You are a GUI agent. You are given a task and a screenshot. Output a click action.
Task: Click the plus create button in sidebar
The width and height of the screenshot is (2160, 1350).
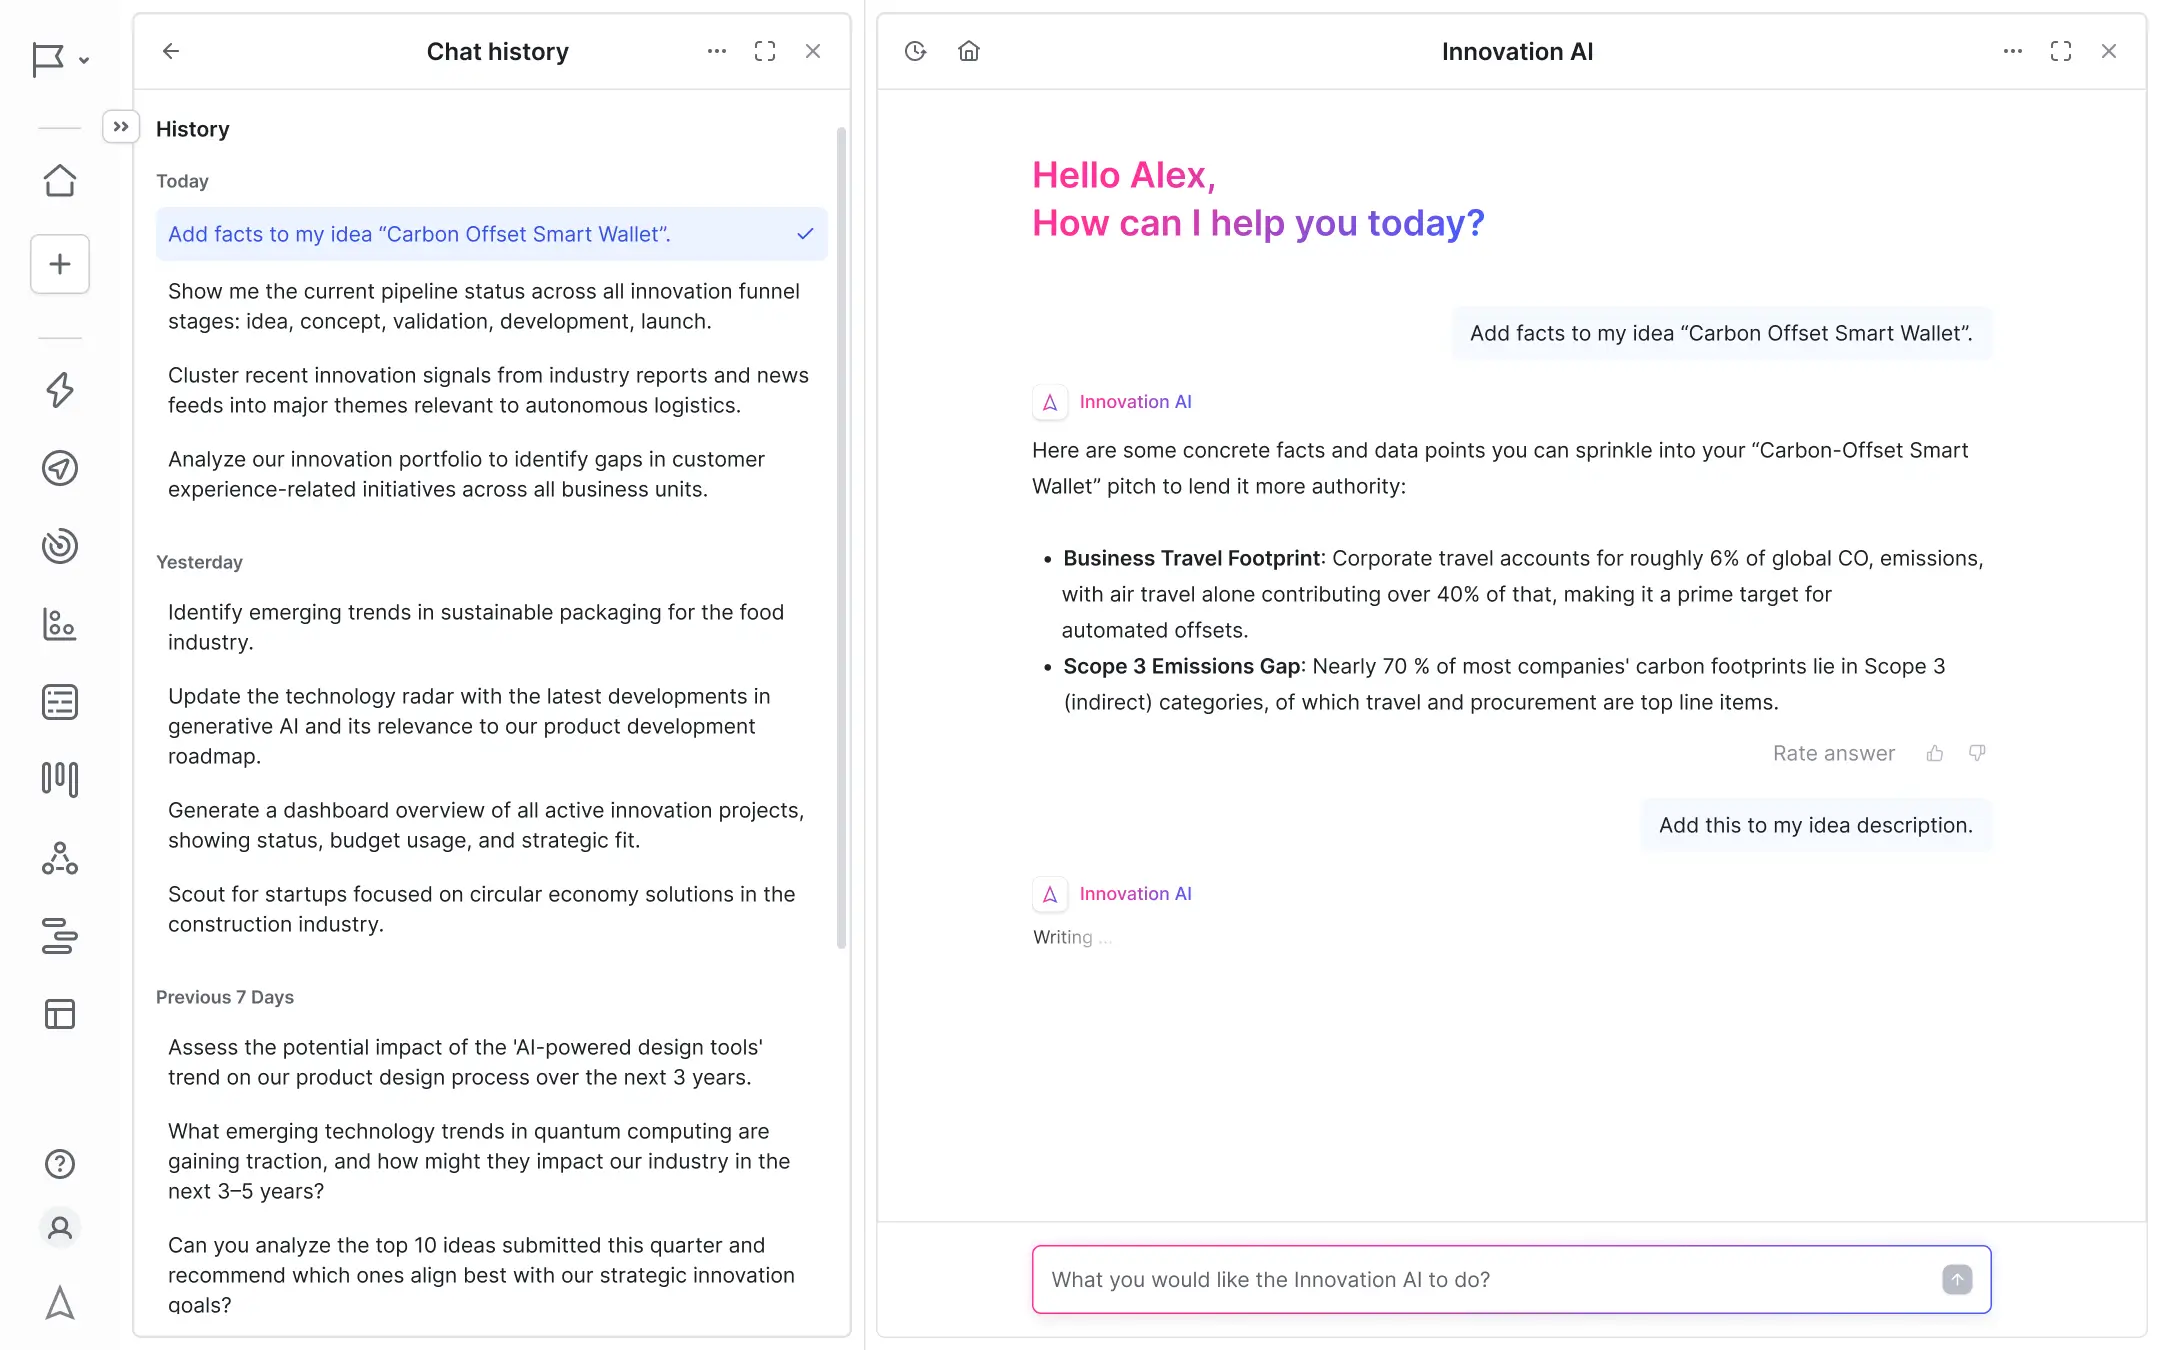coord(60,264)
